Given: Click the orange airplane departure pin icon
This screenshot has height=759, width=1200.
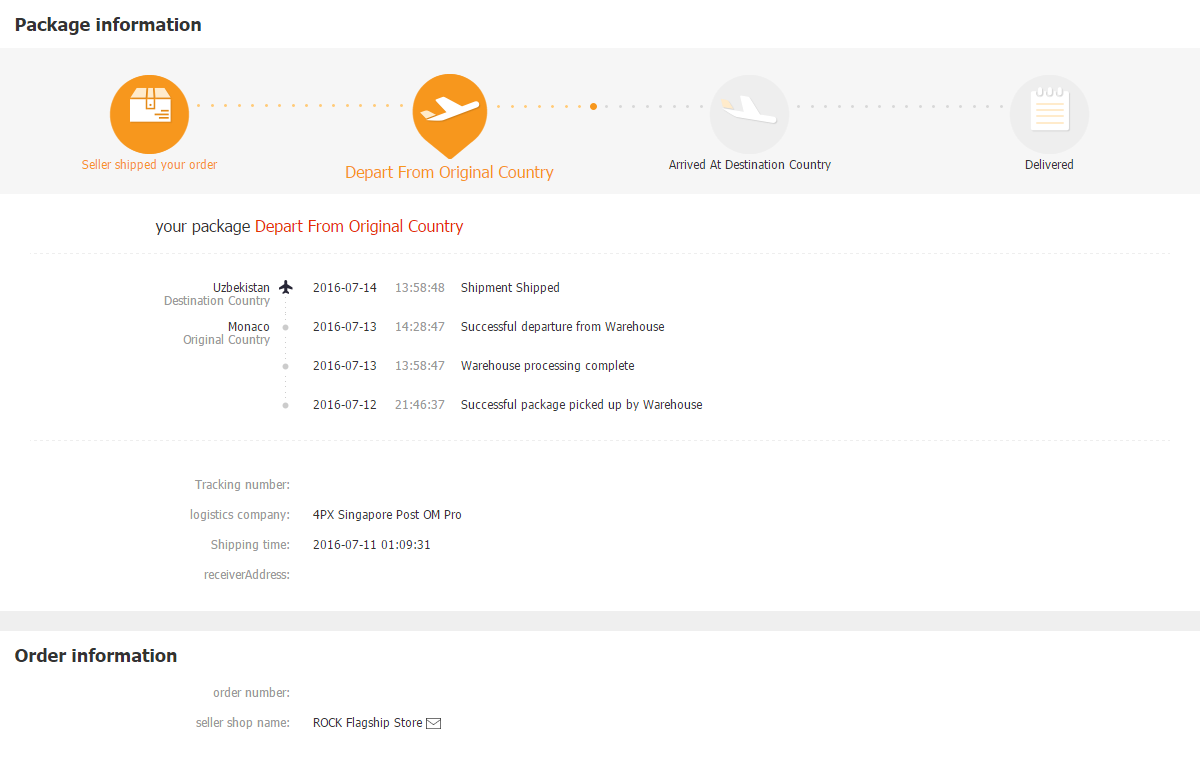Looking at the screenshot, I should click(449, 112).
